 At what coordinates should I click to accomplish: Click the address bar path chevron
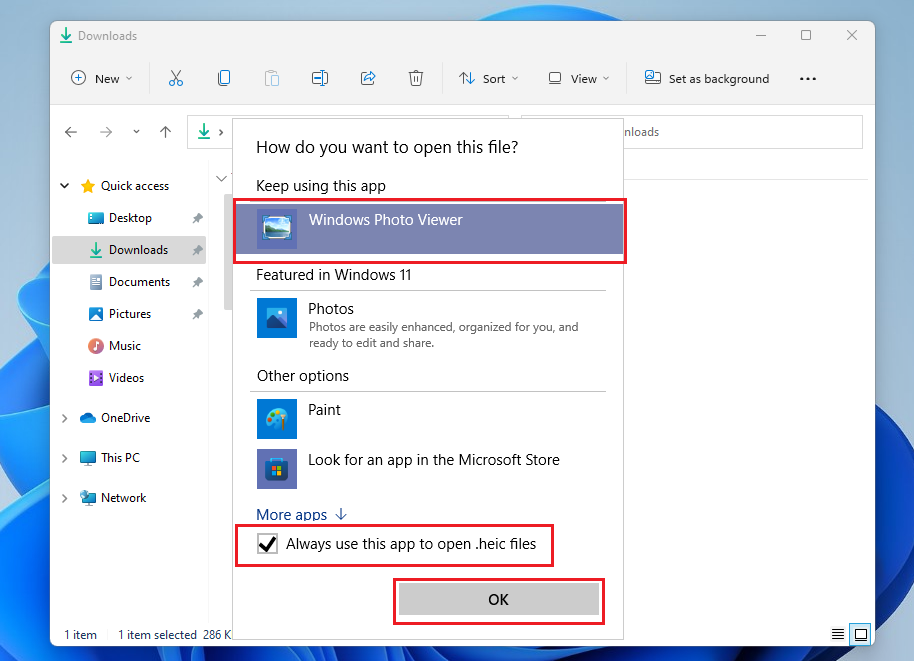pyautogui.click(x=221, y=132)
